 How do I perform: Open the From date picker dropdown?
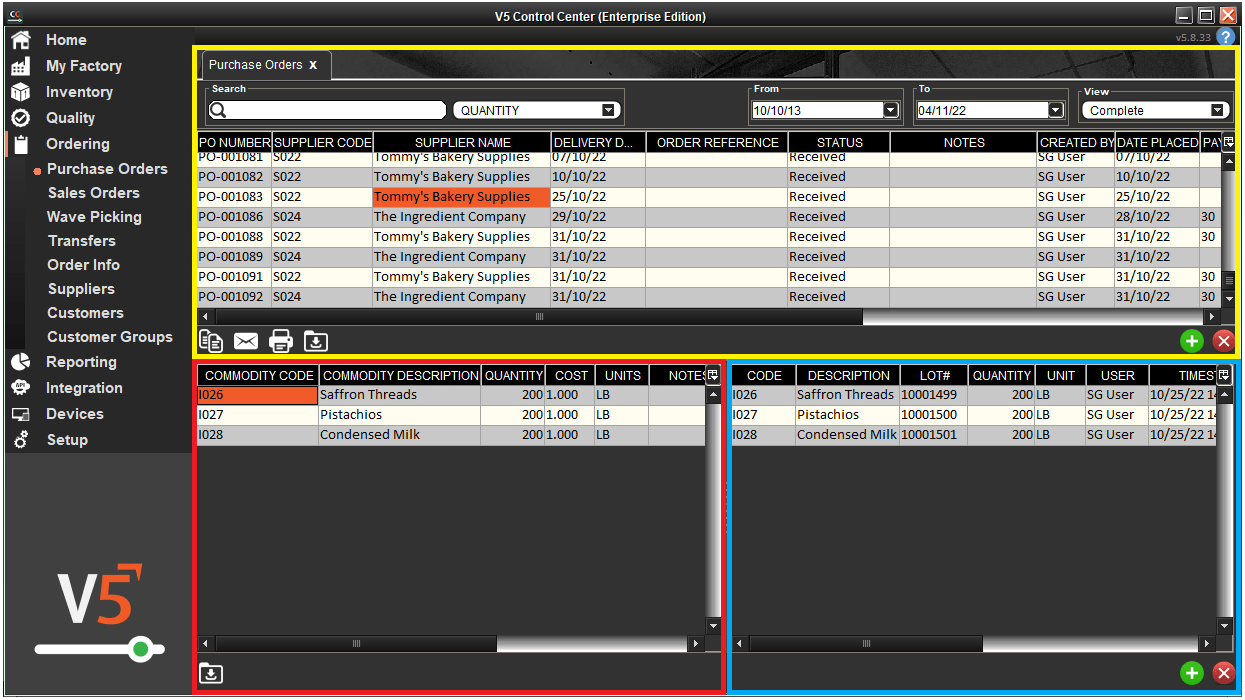[890, 111]
